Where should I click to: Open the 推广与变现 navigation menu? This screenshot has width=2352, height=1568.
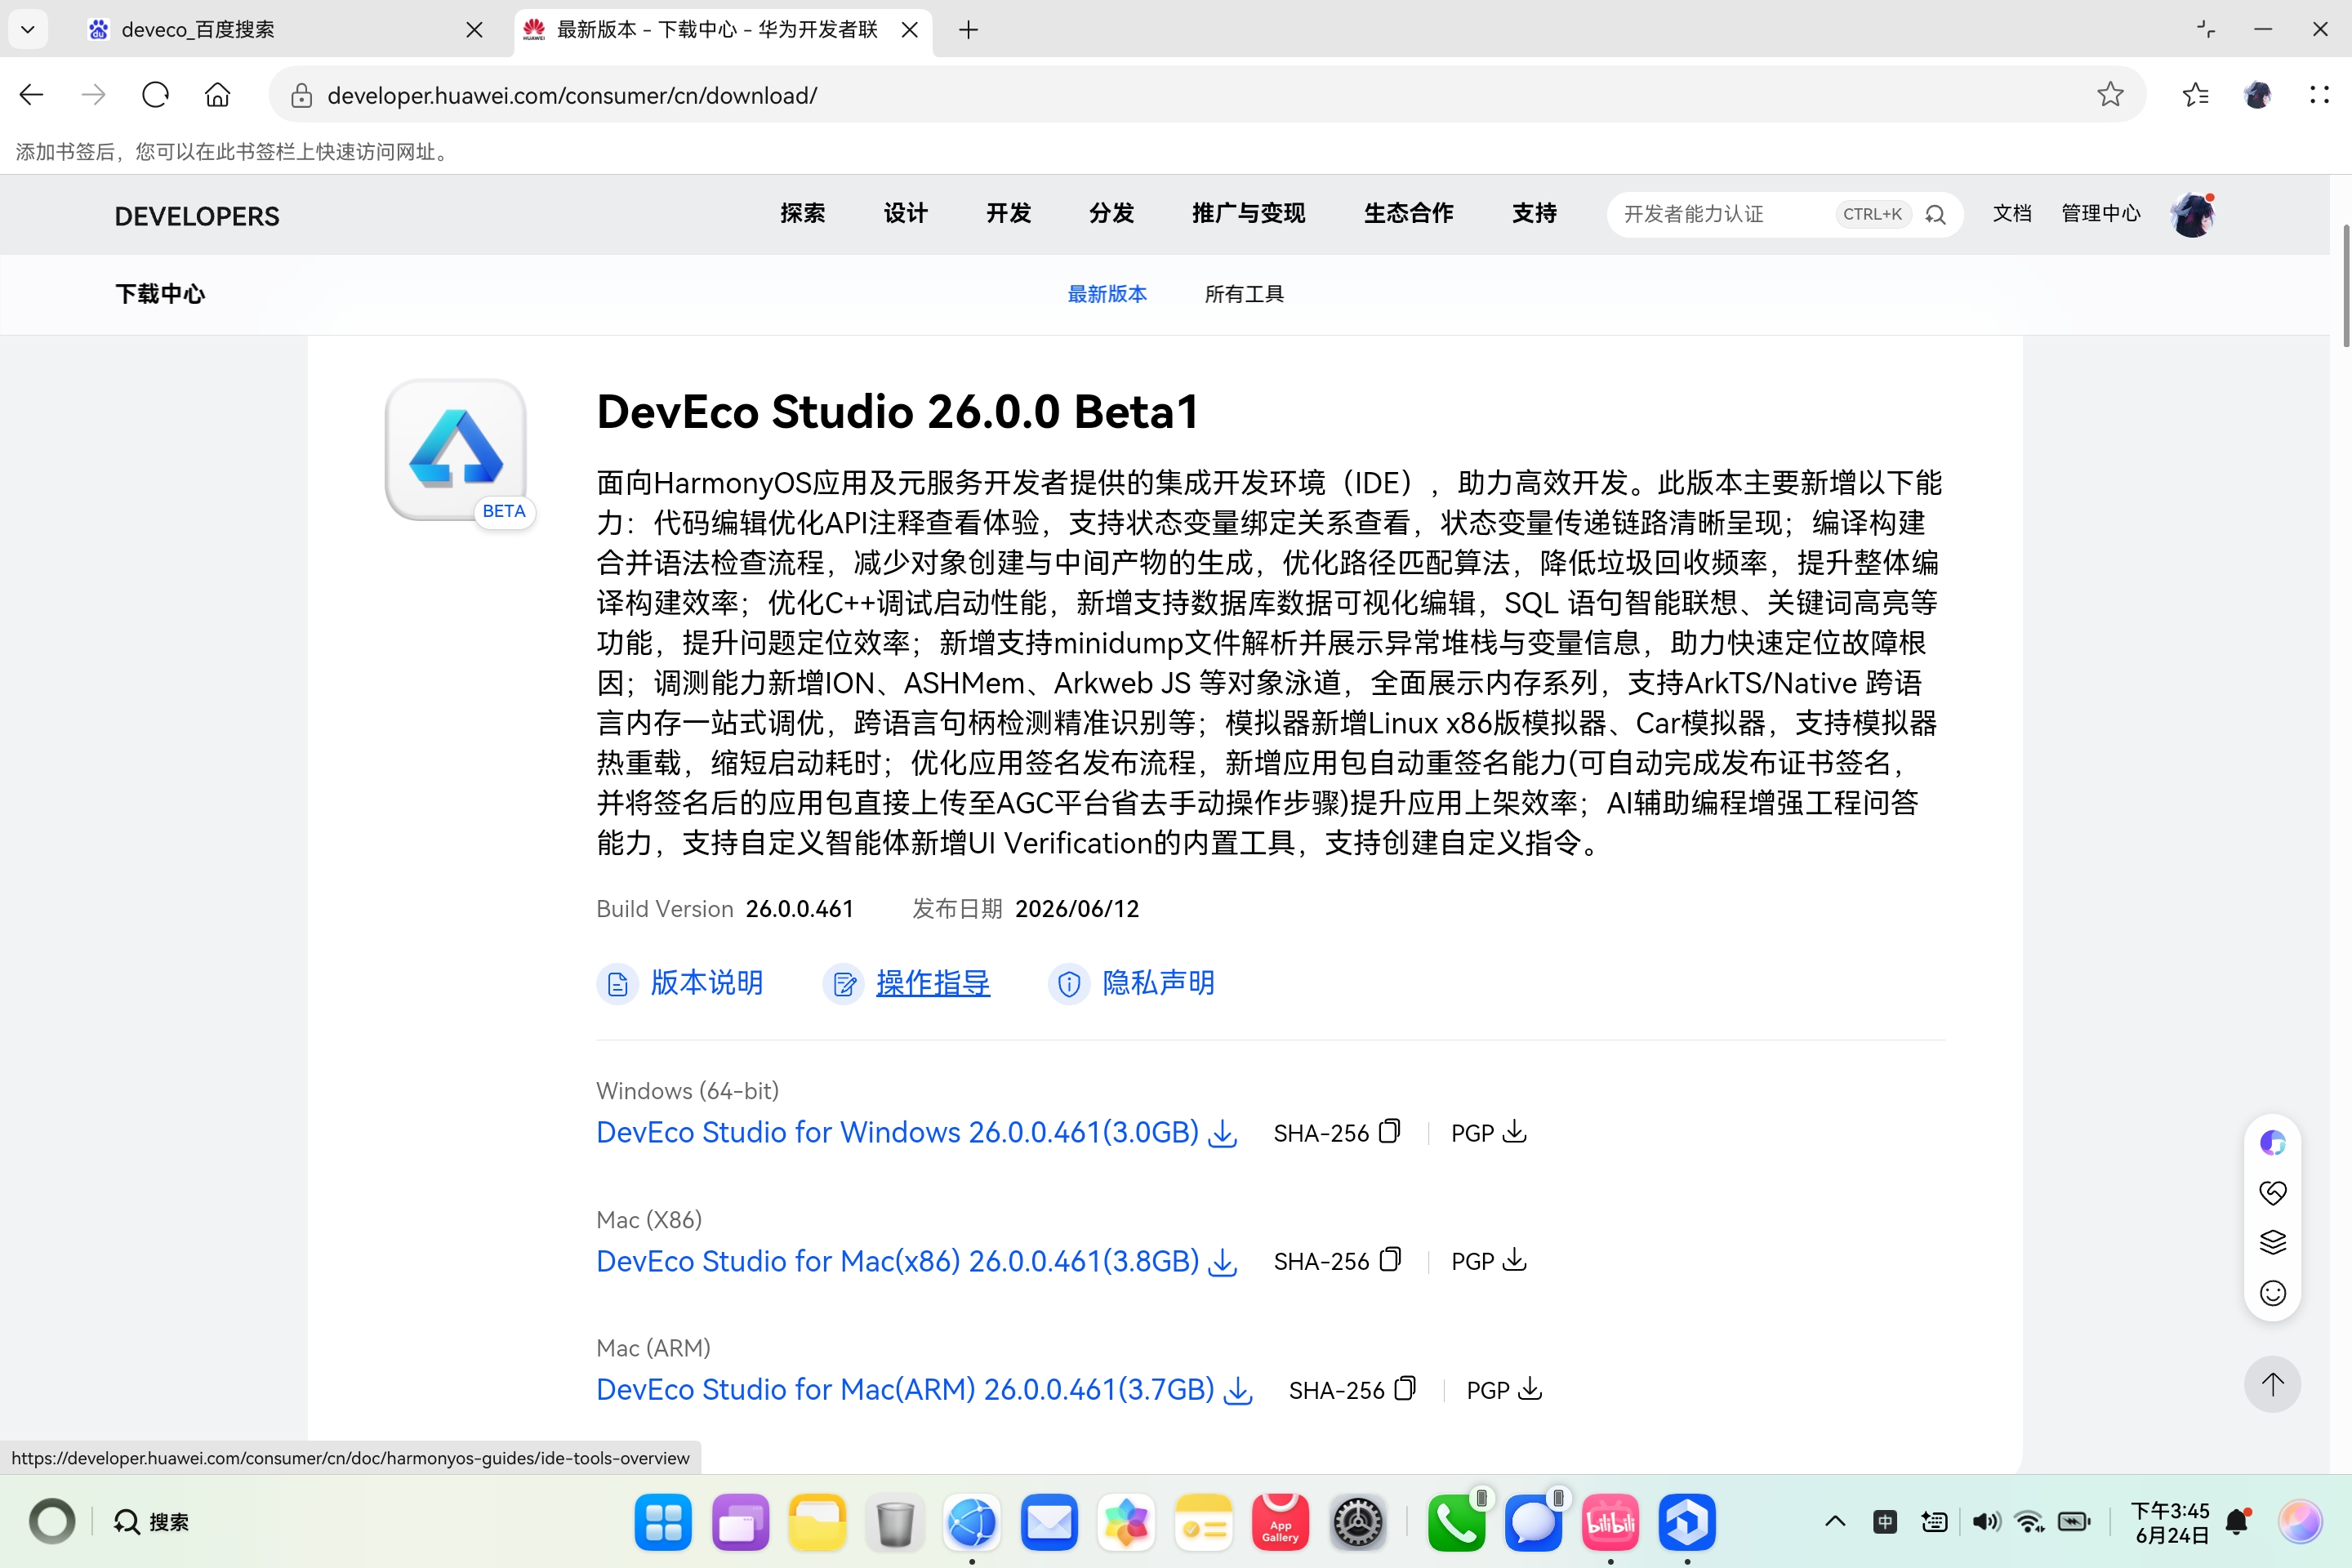pos(1248,213)
